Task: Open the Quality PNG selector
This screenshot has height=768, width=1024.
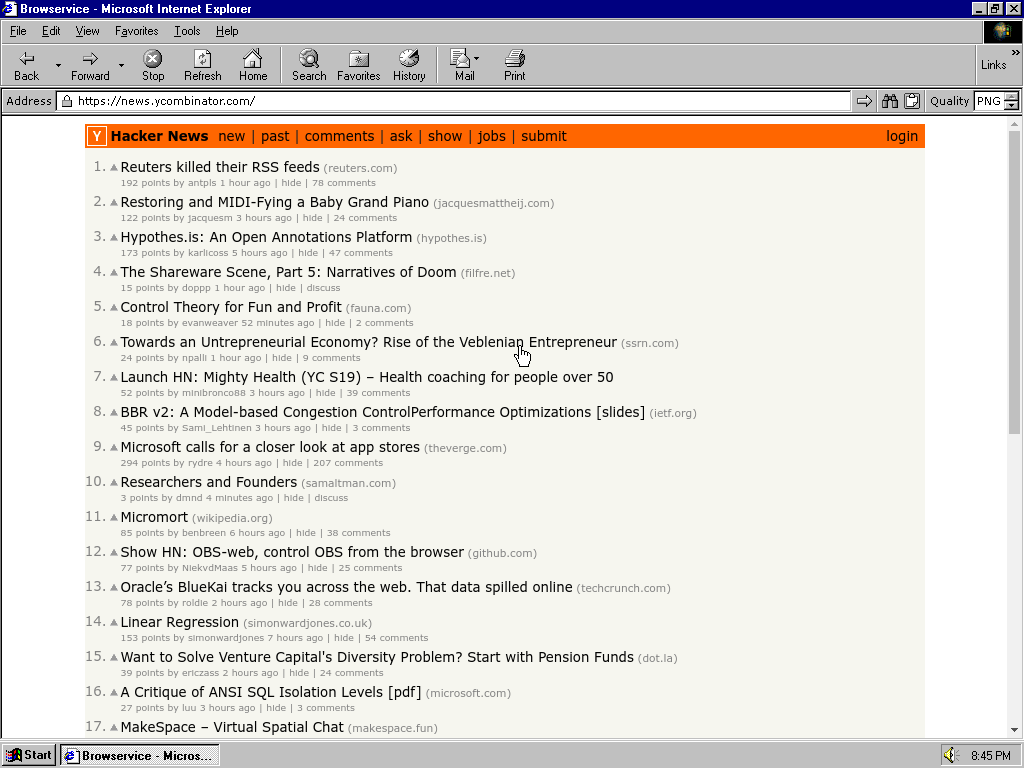Action: coord(988,101)
